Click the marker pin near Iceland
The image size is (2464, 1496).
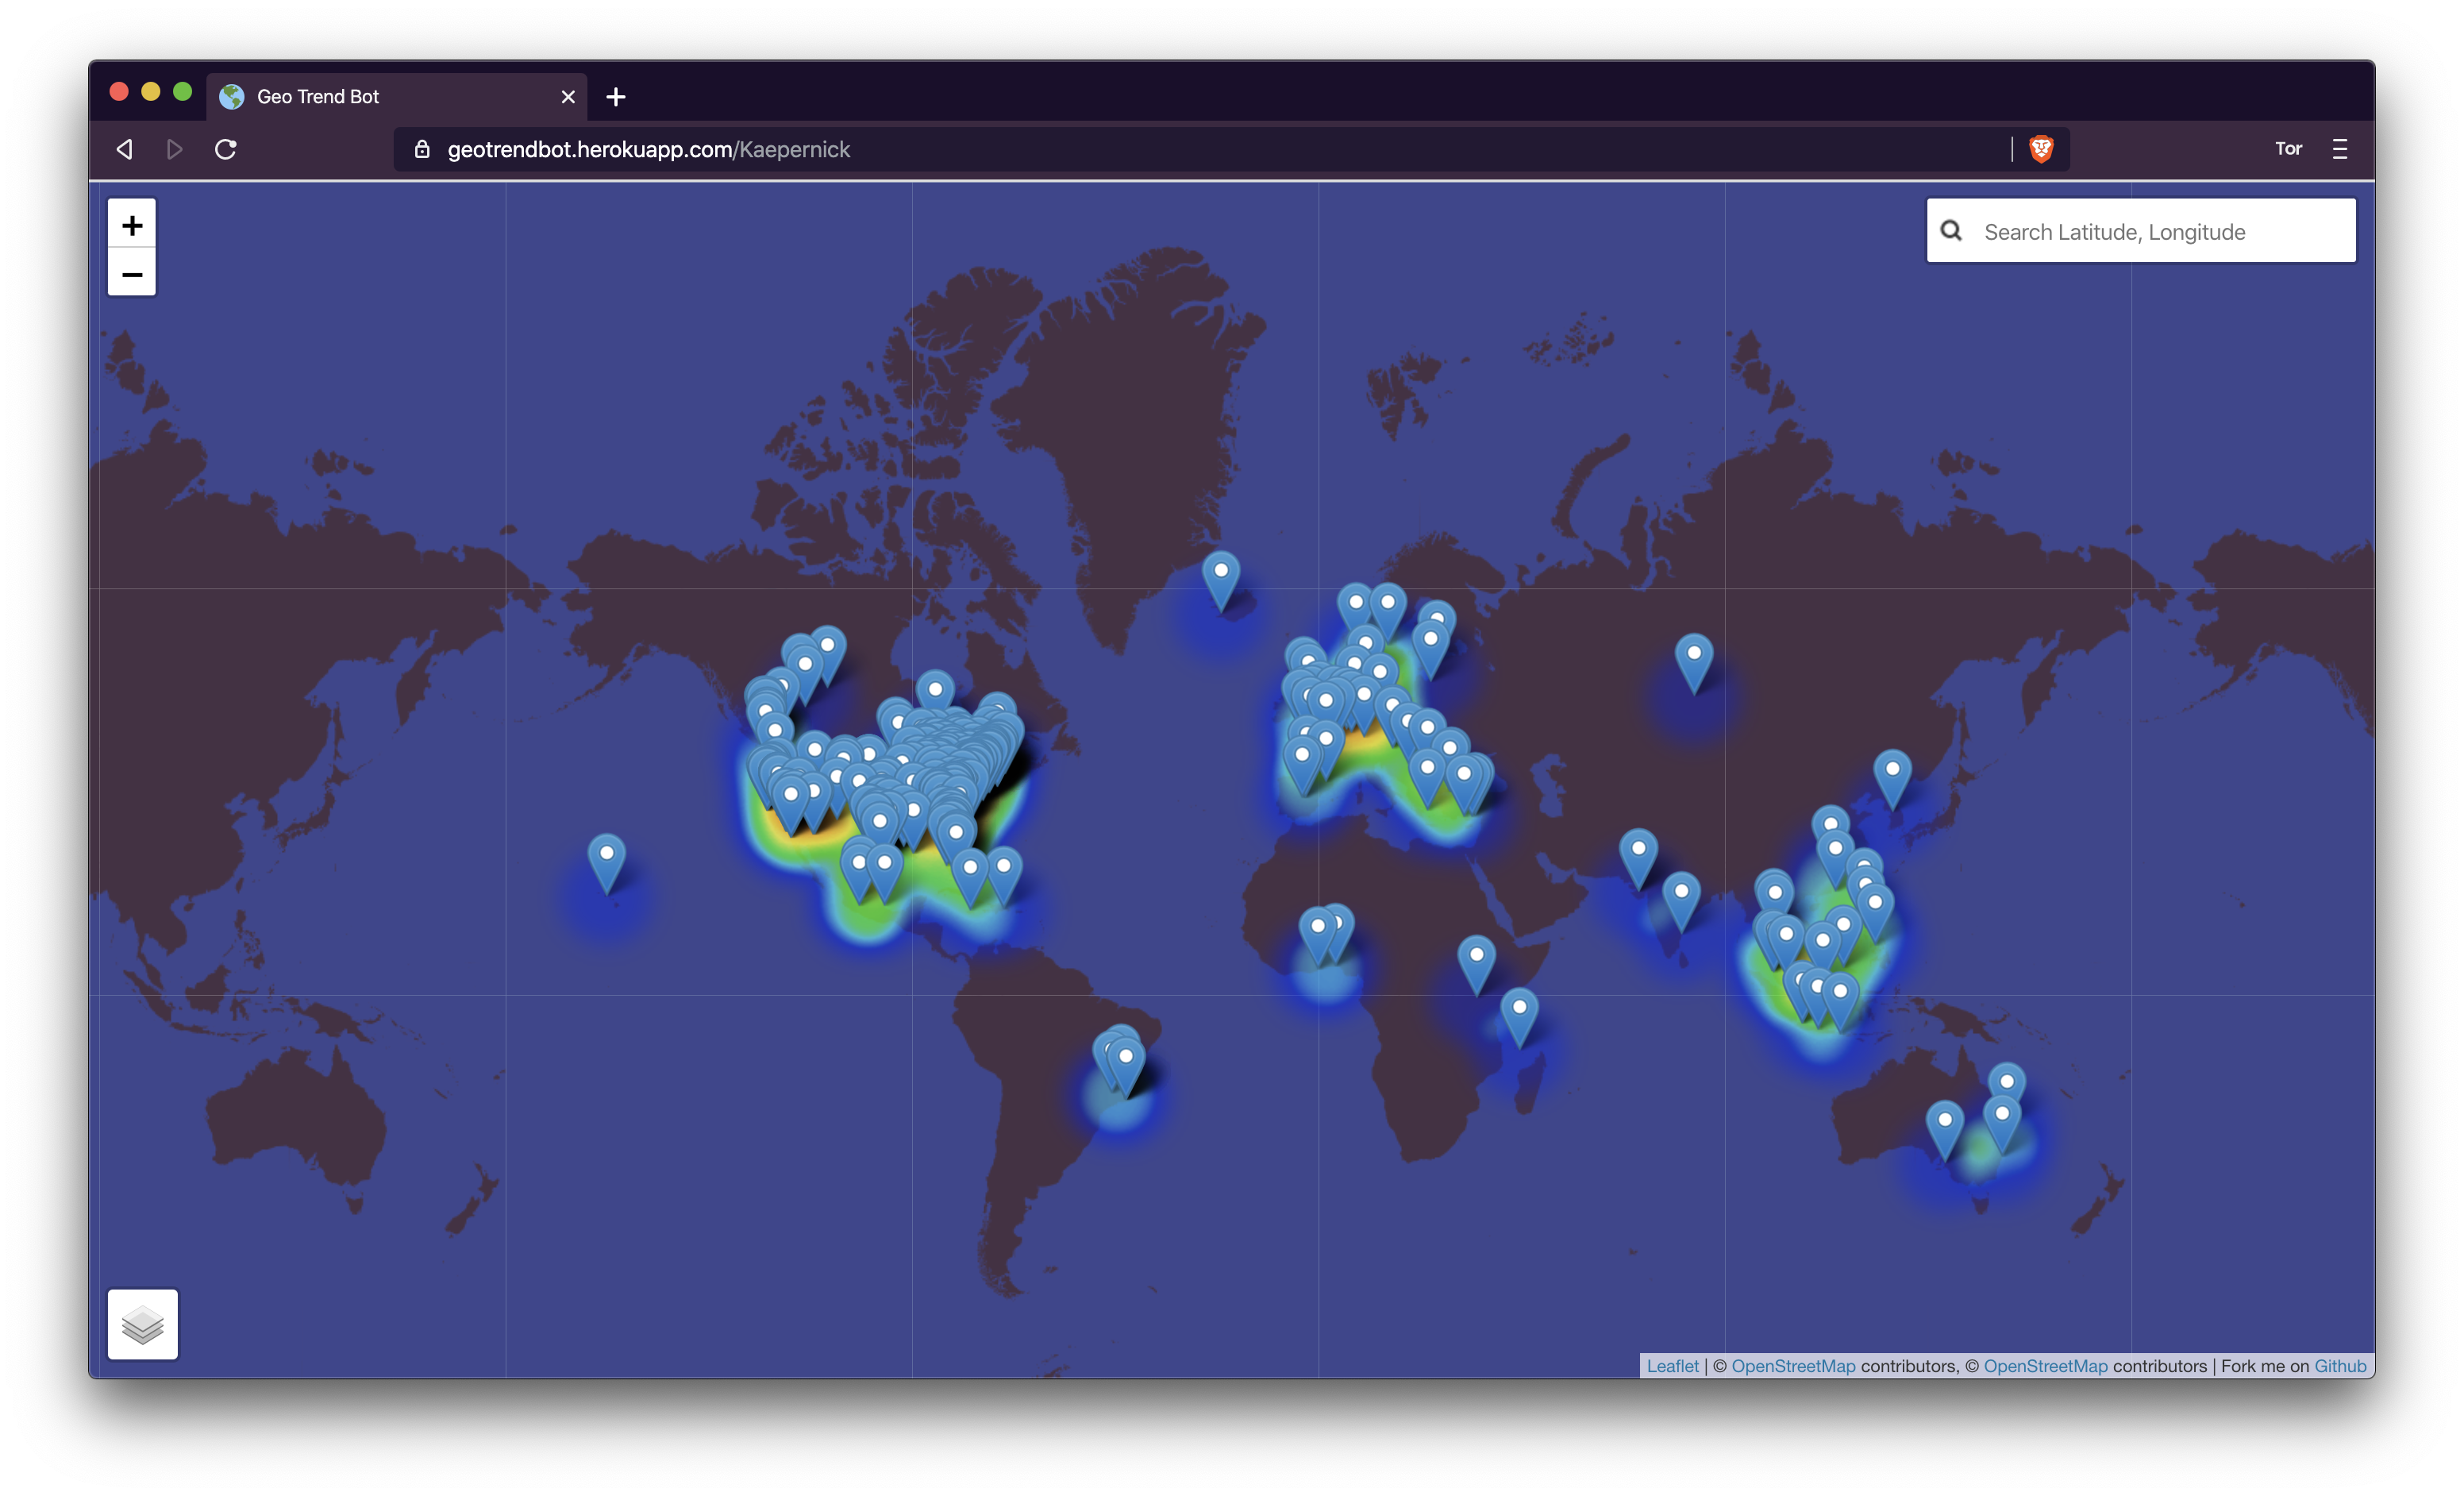pos(1220,576)
